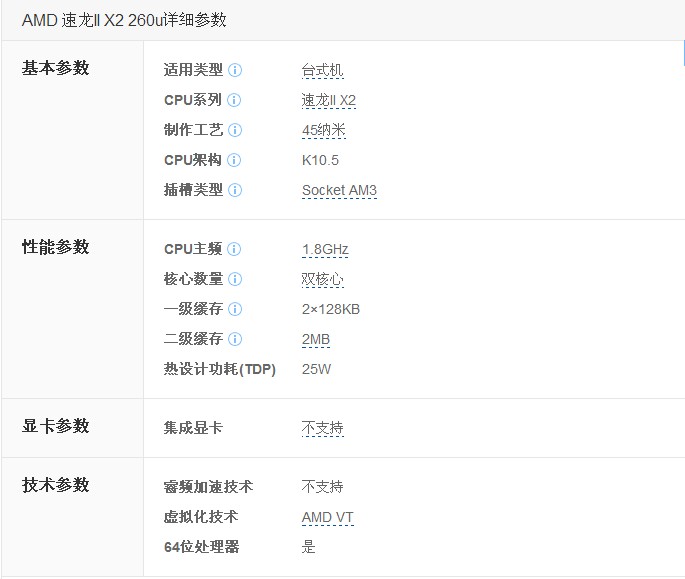Open the 1.8GHz frequency link
The width and height of the screenshot is (685, 579).
325,250
